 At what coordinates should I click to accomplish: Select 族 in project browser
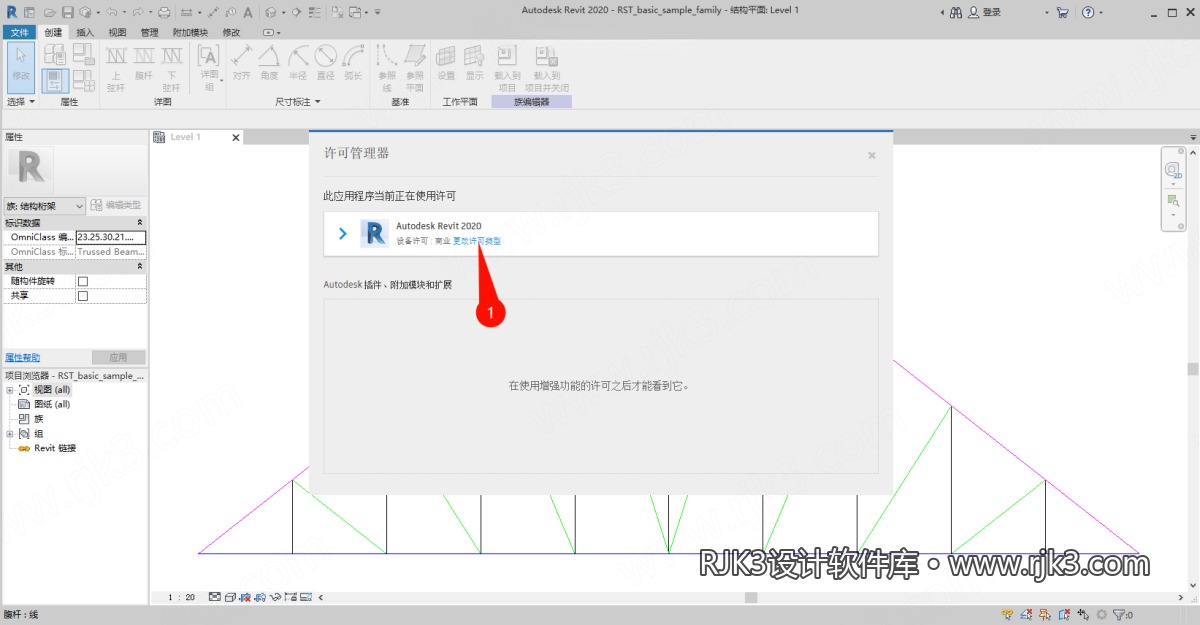coord(38,419)
